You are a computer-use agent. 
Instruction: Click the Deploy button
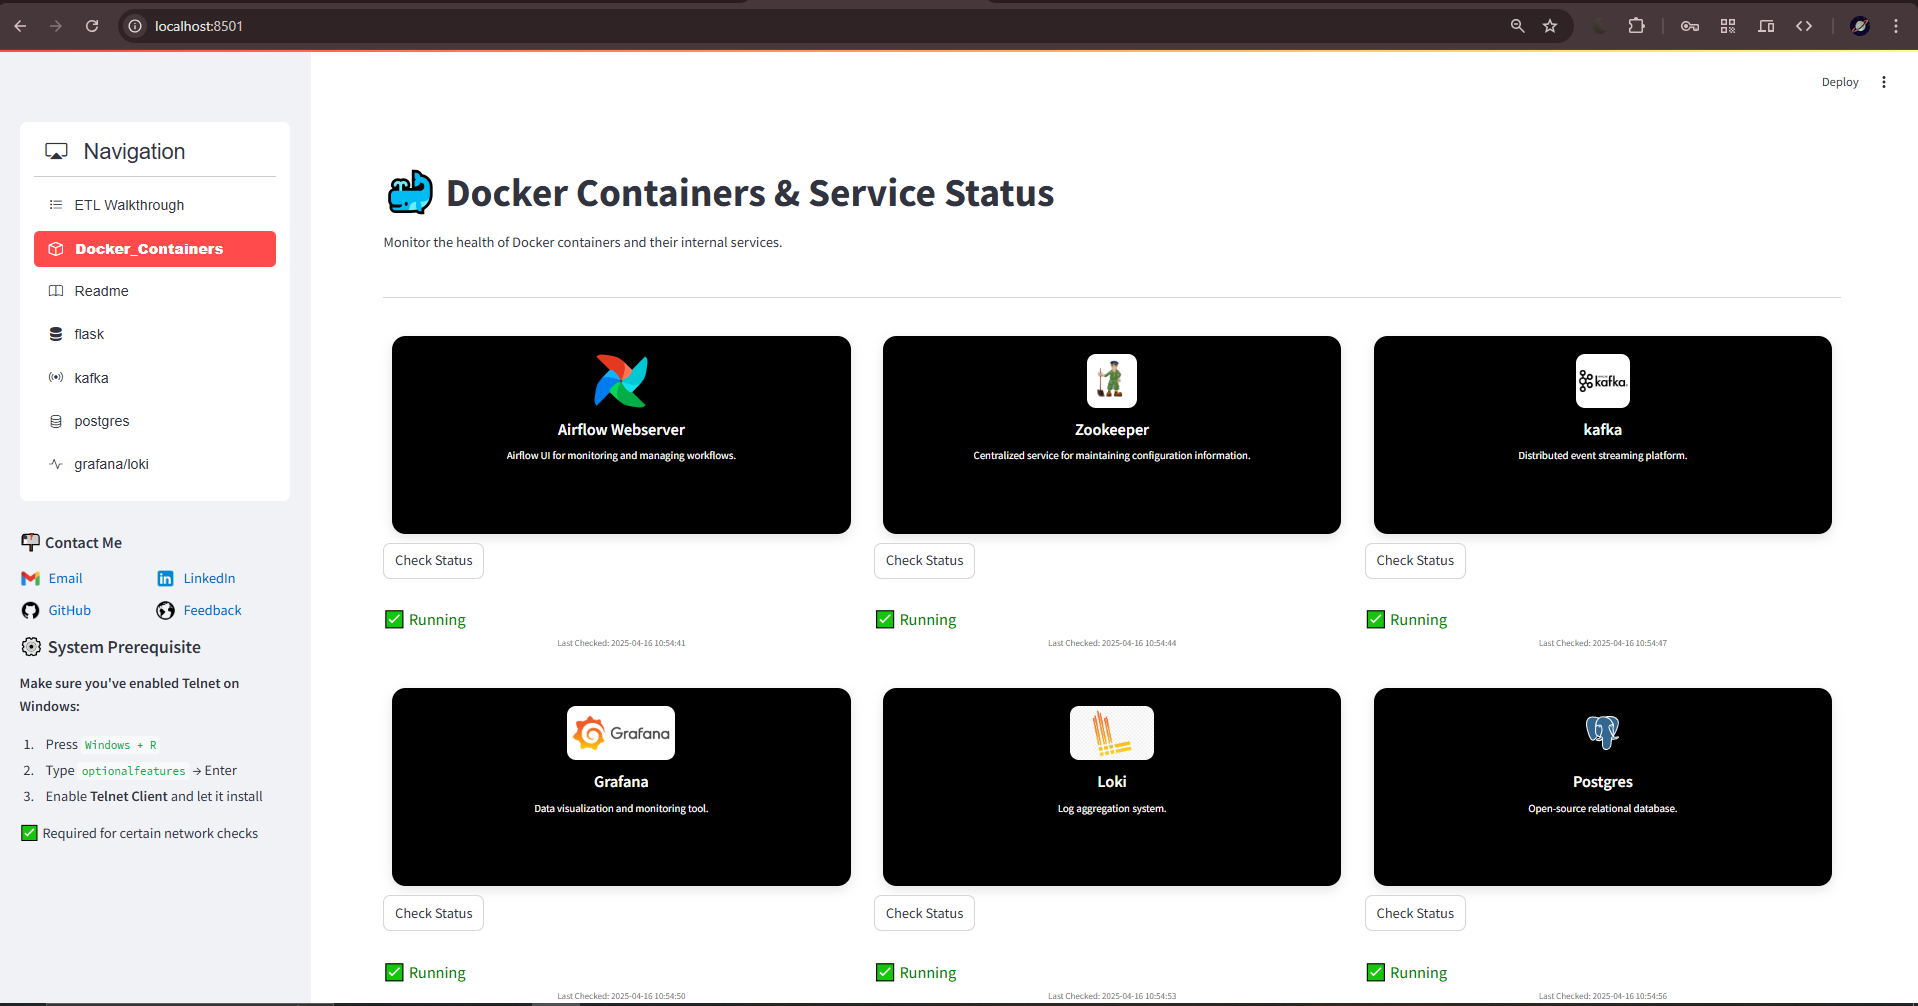tap(1840, 82)
